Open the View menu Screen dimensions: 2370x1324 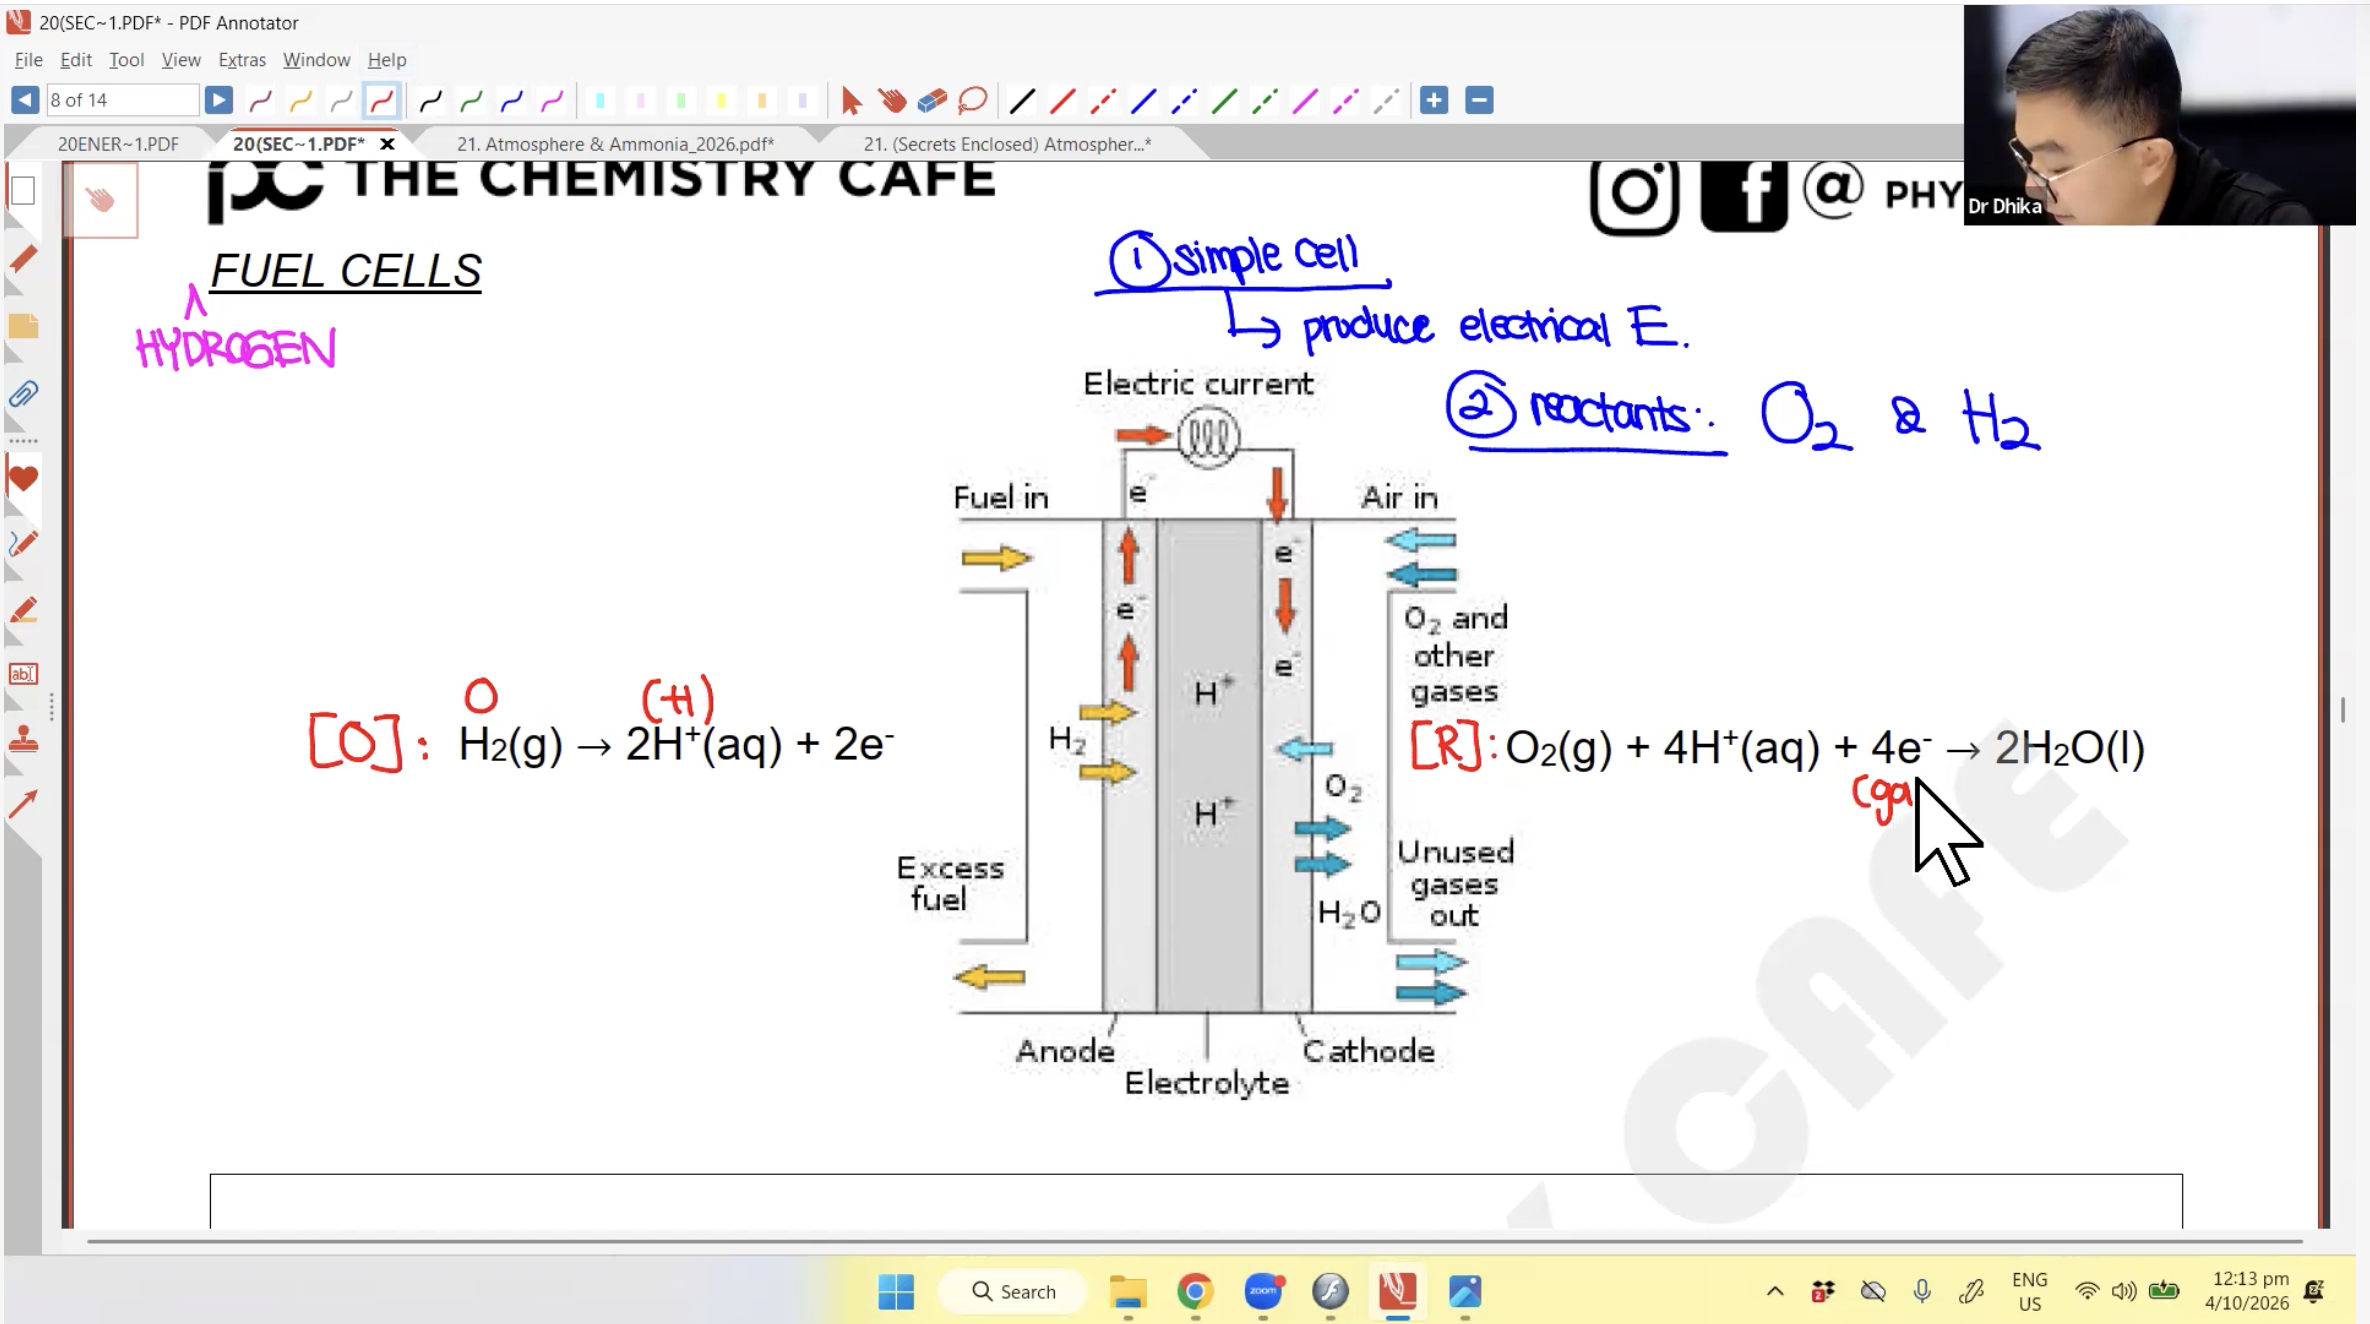click(181, 60)
